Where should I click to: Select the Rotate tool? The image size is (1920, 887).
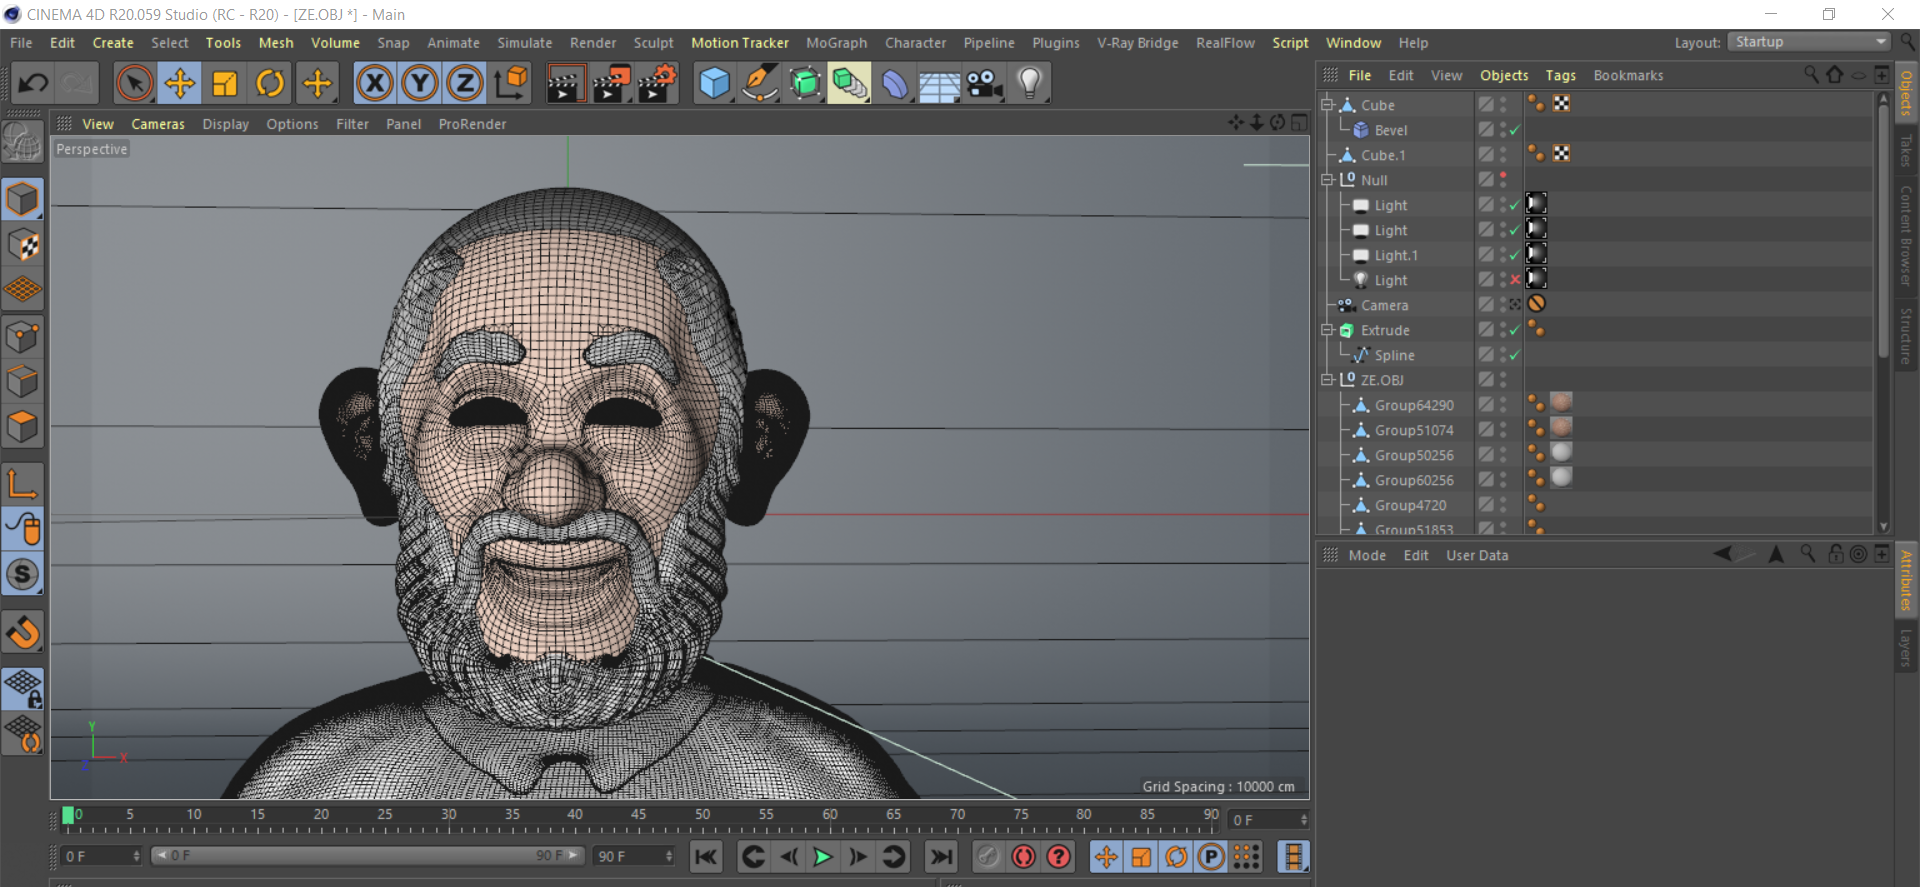pos(270,83)
